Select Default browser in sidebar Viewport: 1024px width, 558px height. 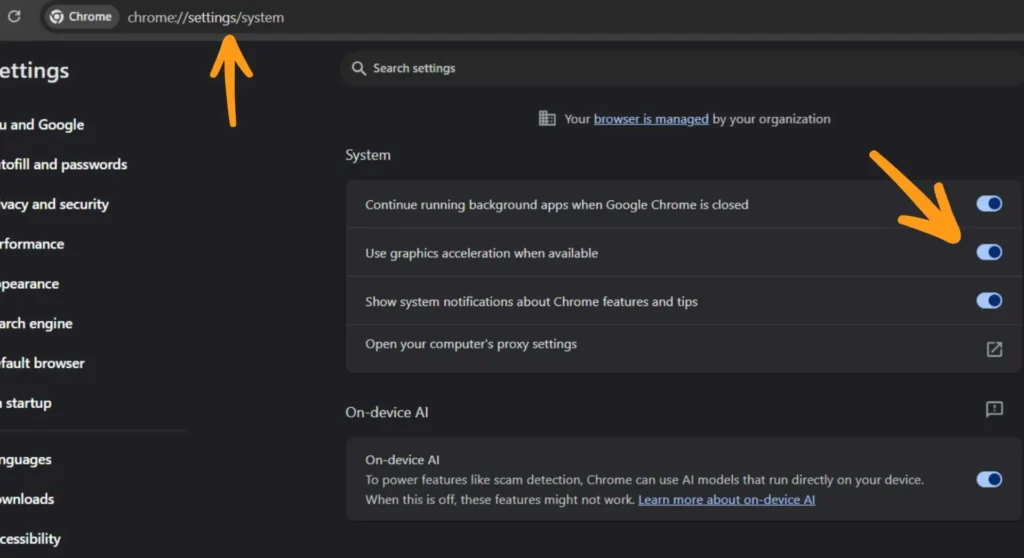[42, 363]
